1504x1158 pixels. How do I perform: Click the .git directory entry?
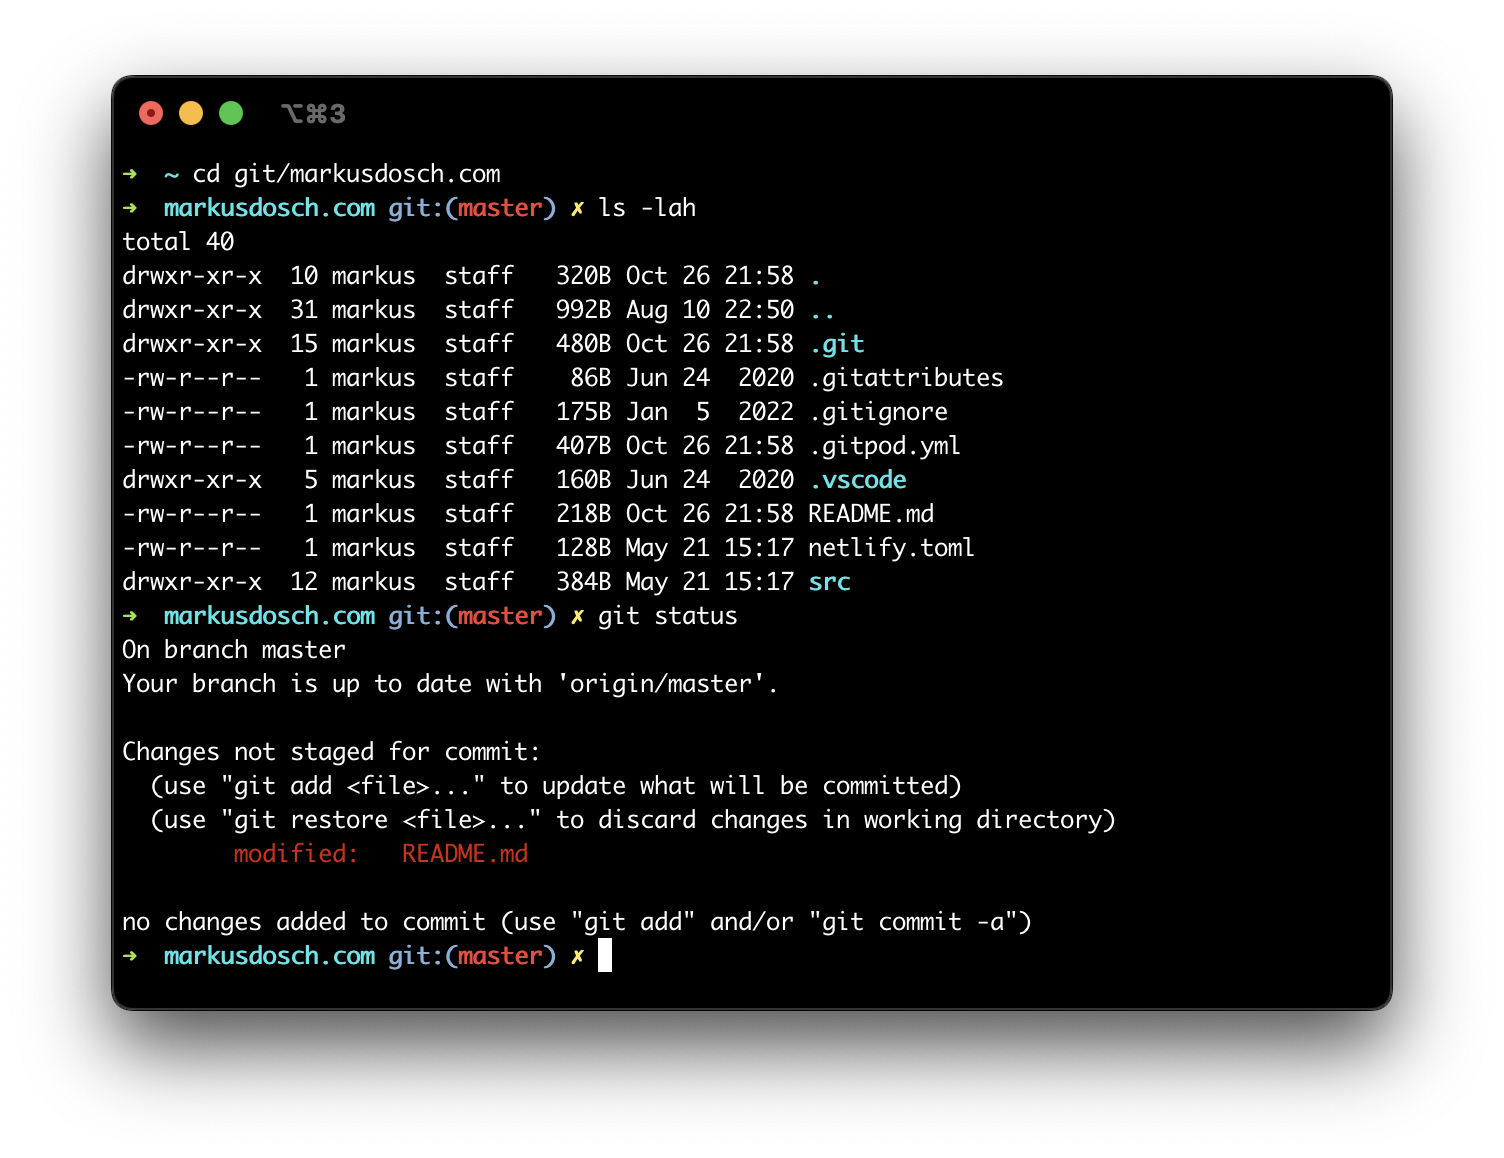837,344
